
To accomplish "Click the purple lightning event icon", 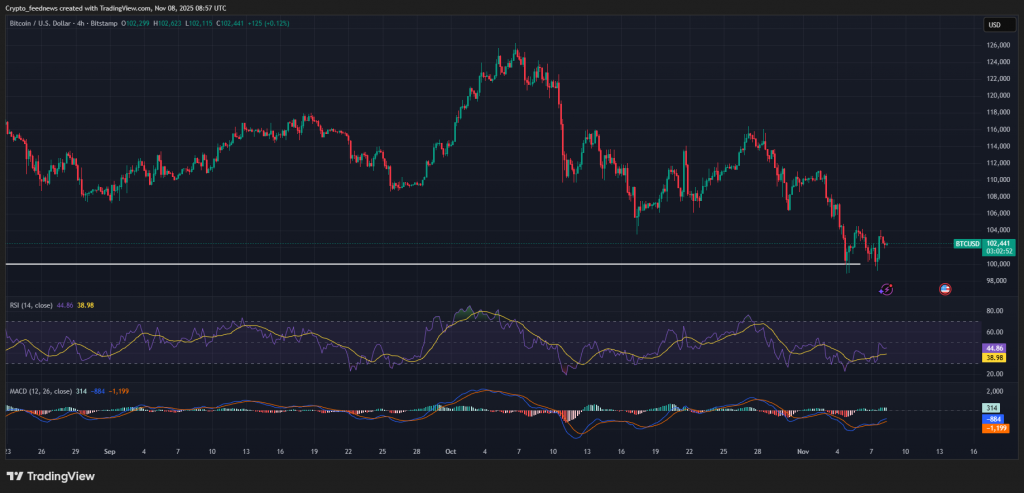I will click(x=886, y=289).
